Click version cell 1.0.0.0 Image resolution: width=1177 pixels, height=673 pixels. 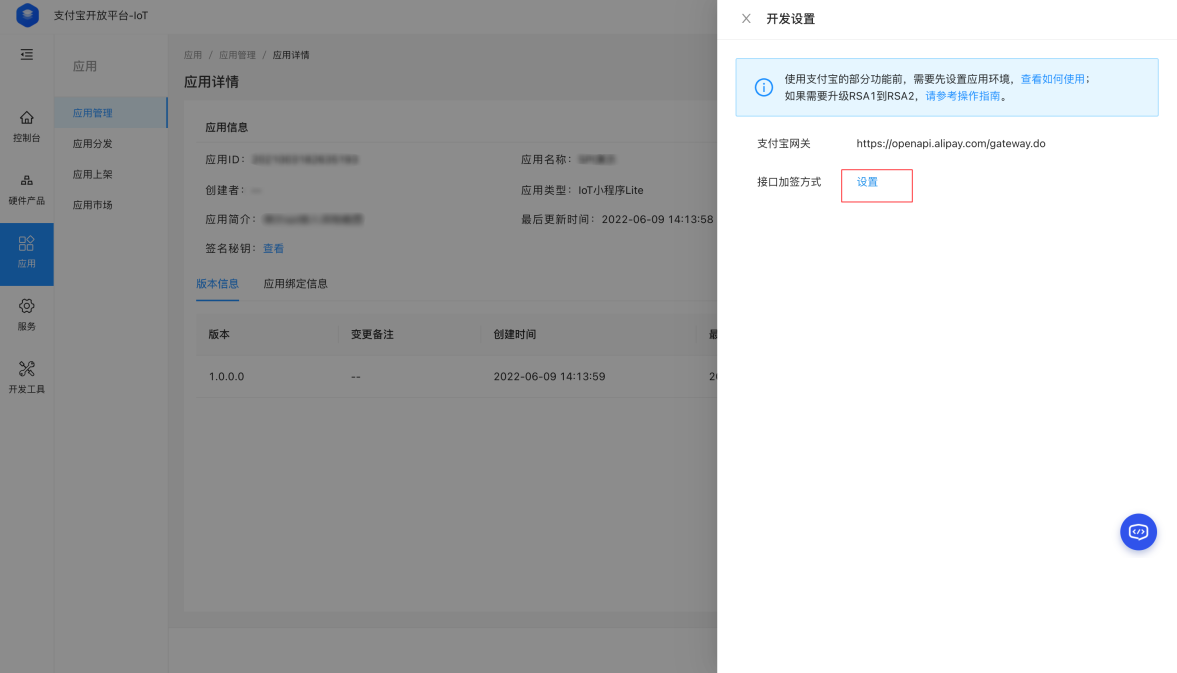pos(227,377)
